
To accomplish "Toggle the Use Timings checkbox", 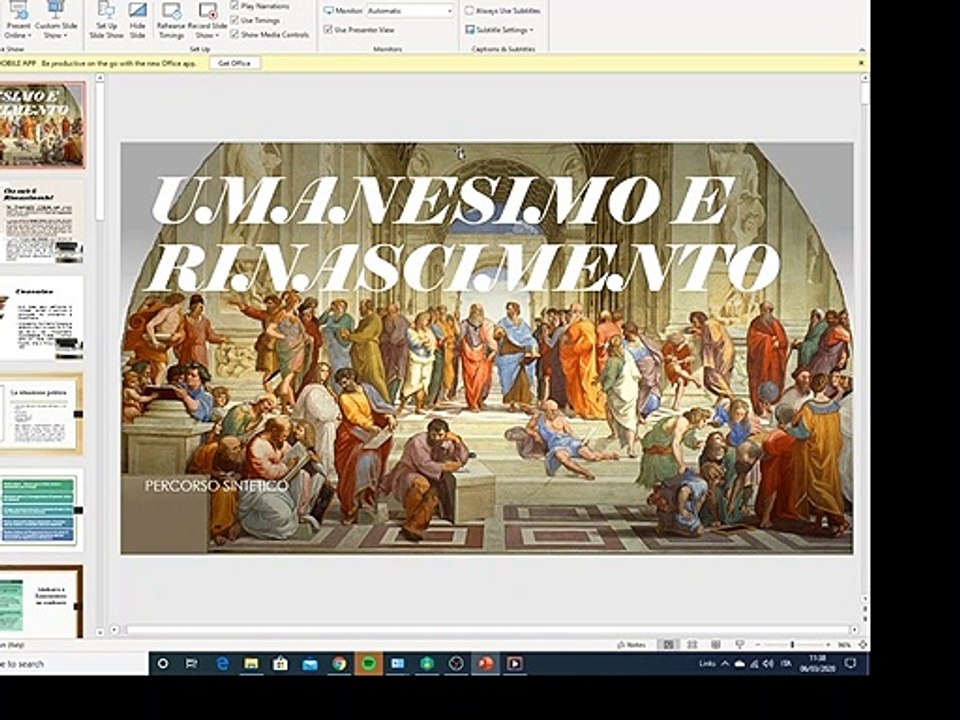I will [x=234, y=20].
